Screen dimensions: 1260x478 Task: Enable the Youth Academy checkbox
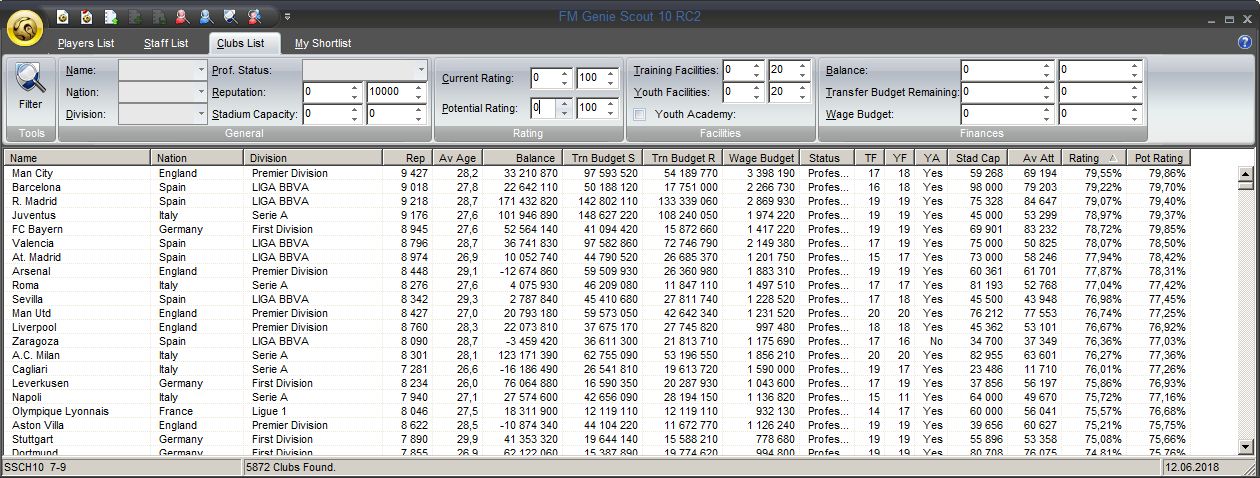click(640, 114)
